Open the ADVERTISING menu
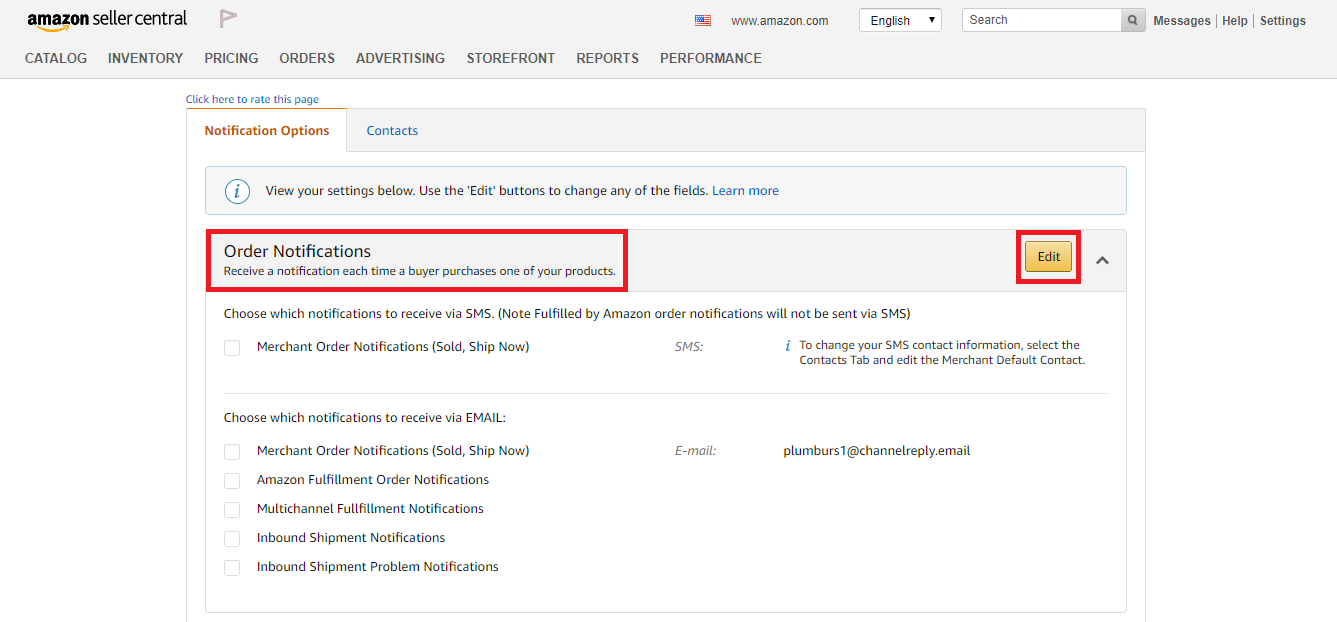The height and width of the screenshot is (622, 1337). point(400,58)
